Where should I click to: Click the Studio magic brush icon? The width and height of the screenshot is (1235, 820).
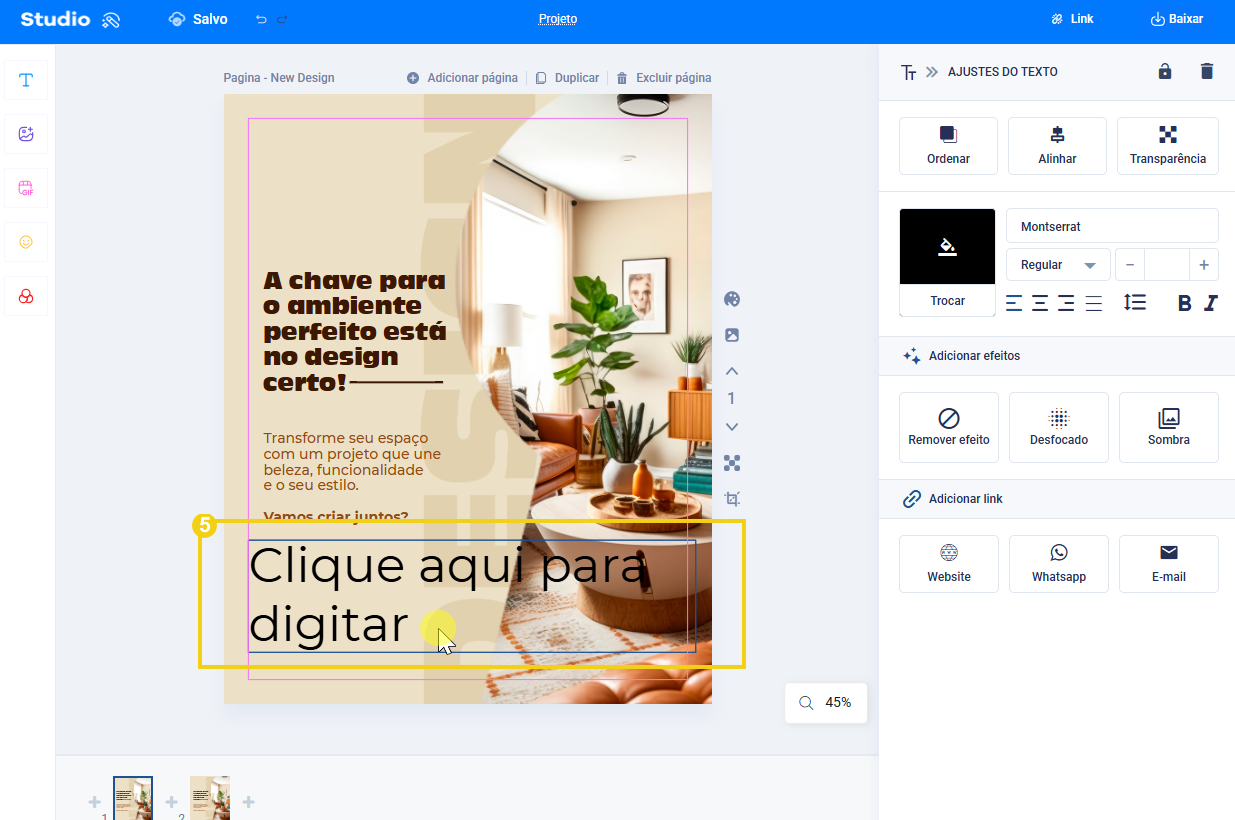click(x=111, y=19)
